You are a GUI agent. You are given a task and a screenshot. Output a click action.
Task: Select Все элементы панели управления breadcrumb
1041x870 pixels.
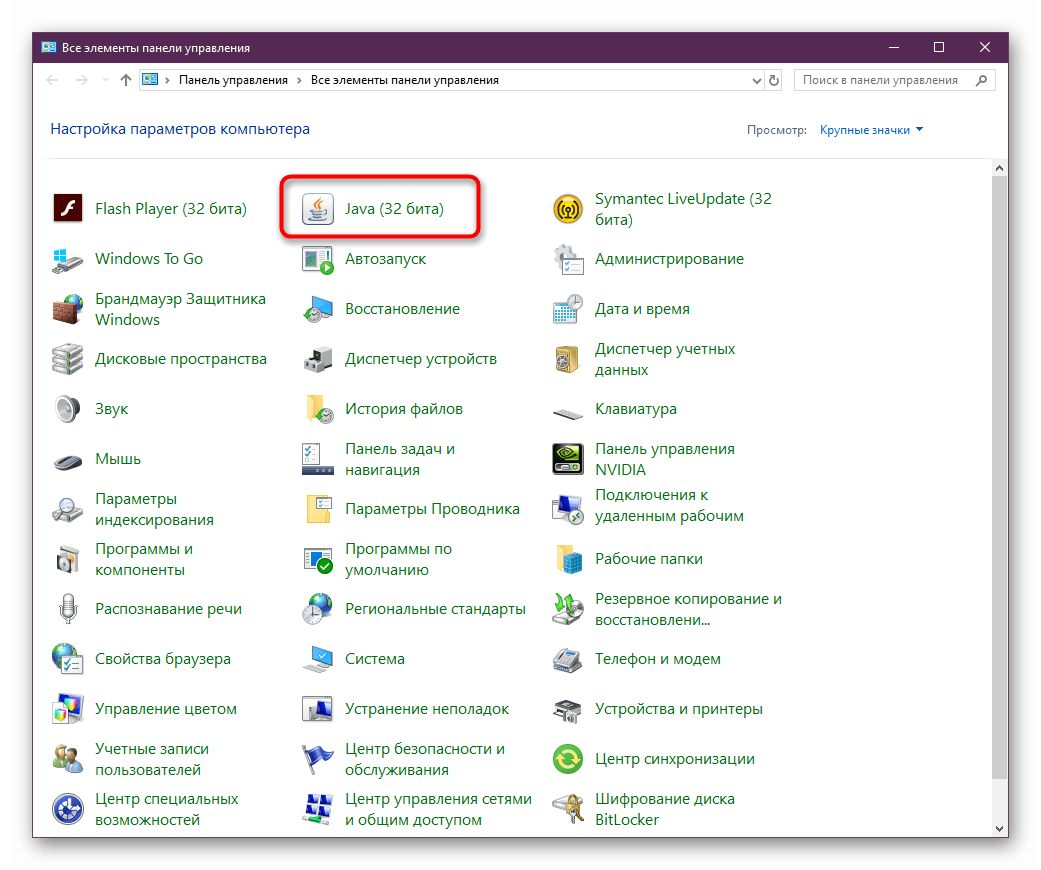click(x=404, y=80)
